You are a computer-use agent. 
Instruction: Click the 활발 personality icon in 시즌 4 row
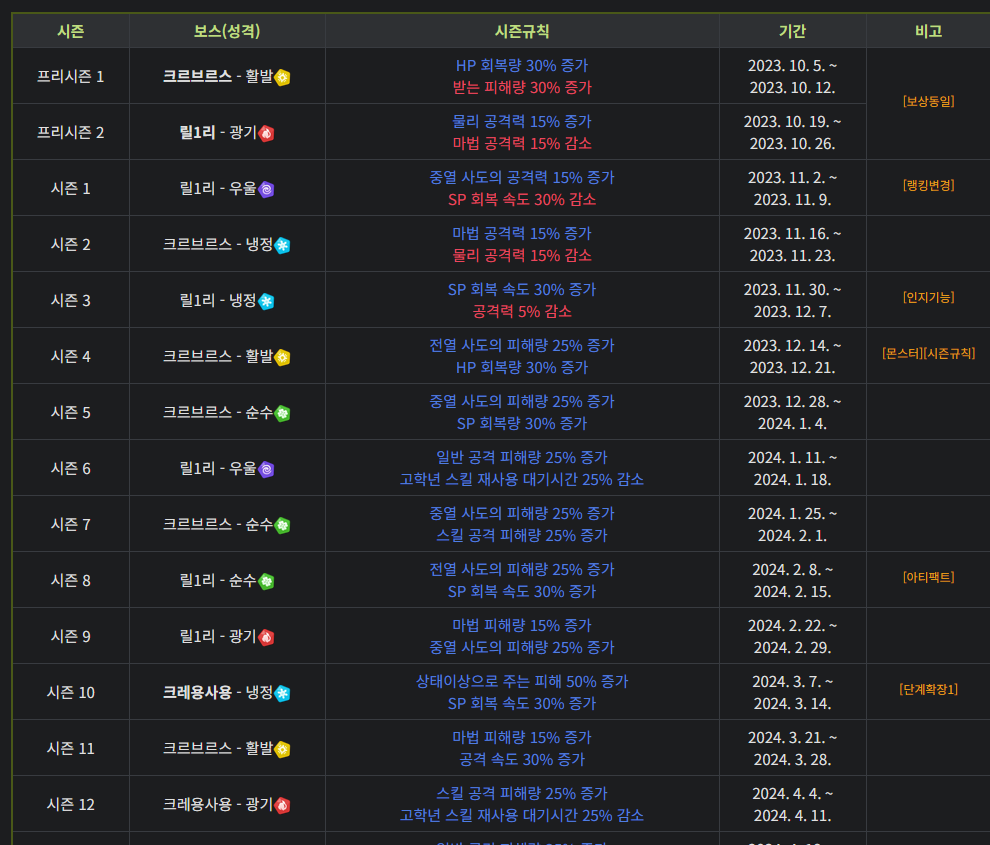pos(282,357)
